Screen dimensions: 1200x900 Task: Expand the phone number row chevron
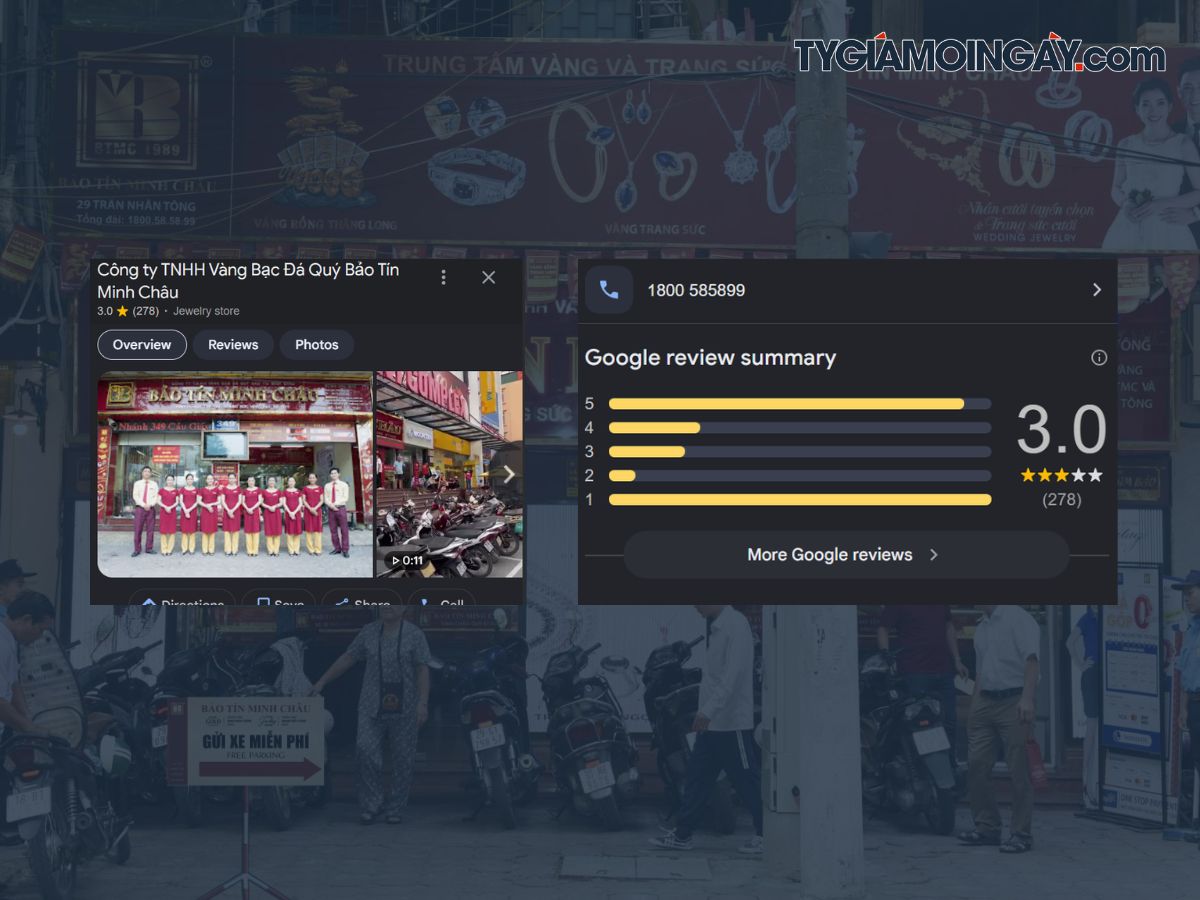pos(1097,290)
